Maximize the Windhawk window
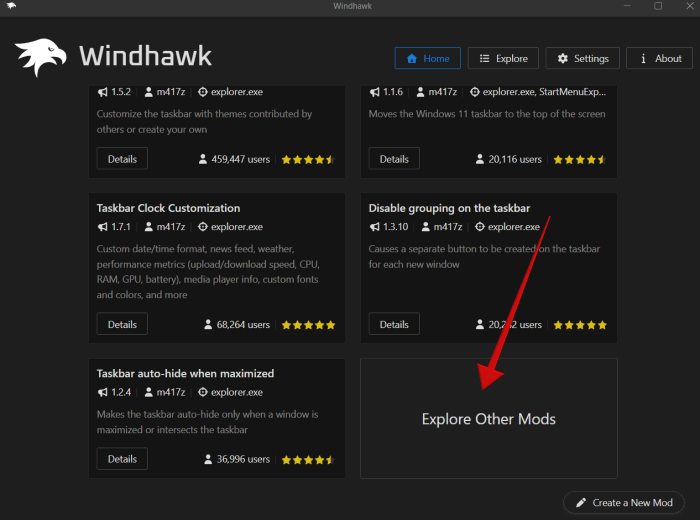This screenshot has width=700, height=520. [658, 6]
